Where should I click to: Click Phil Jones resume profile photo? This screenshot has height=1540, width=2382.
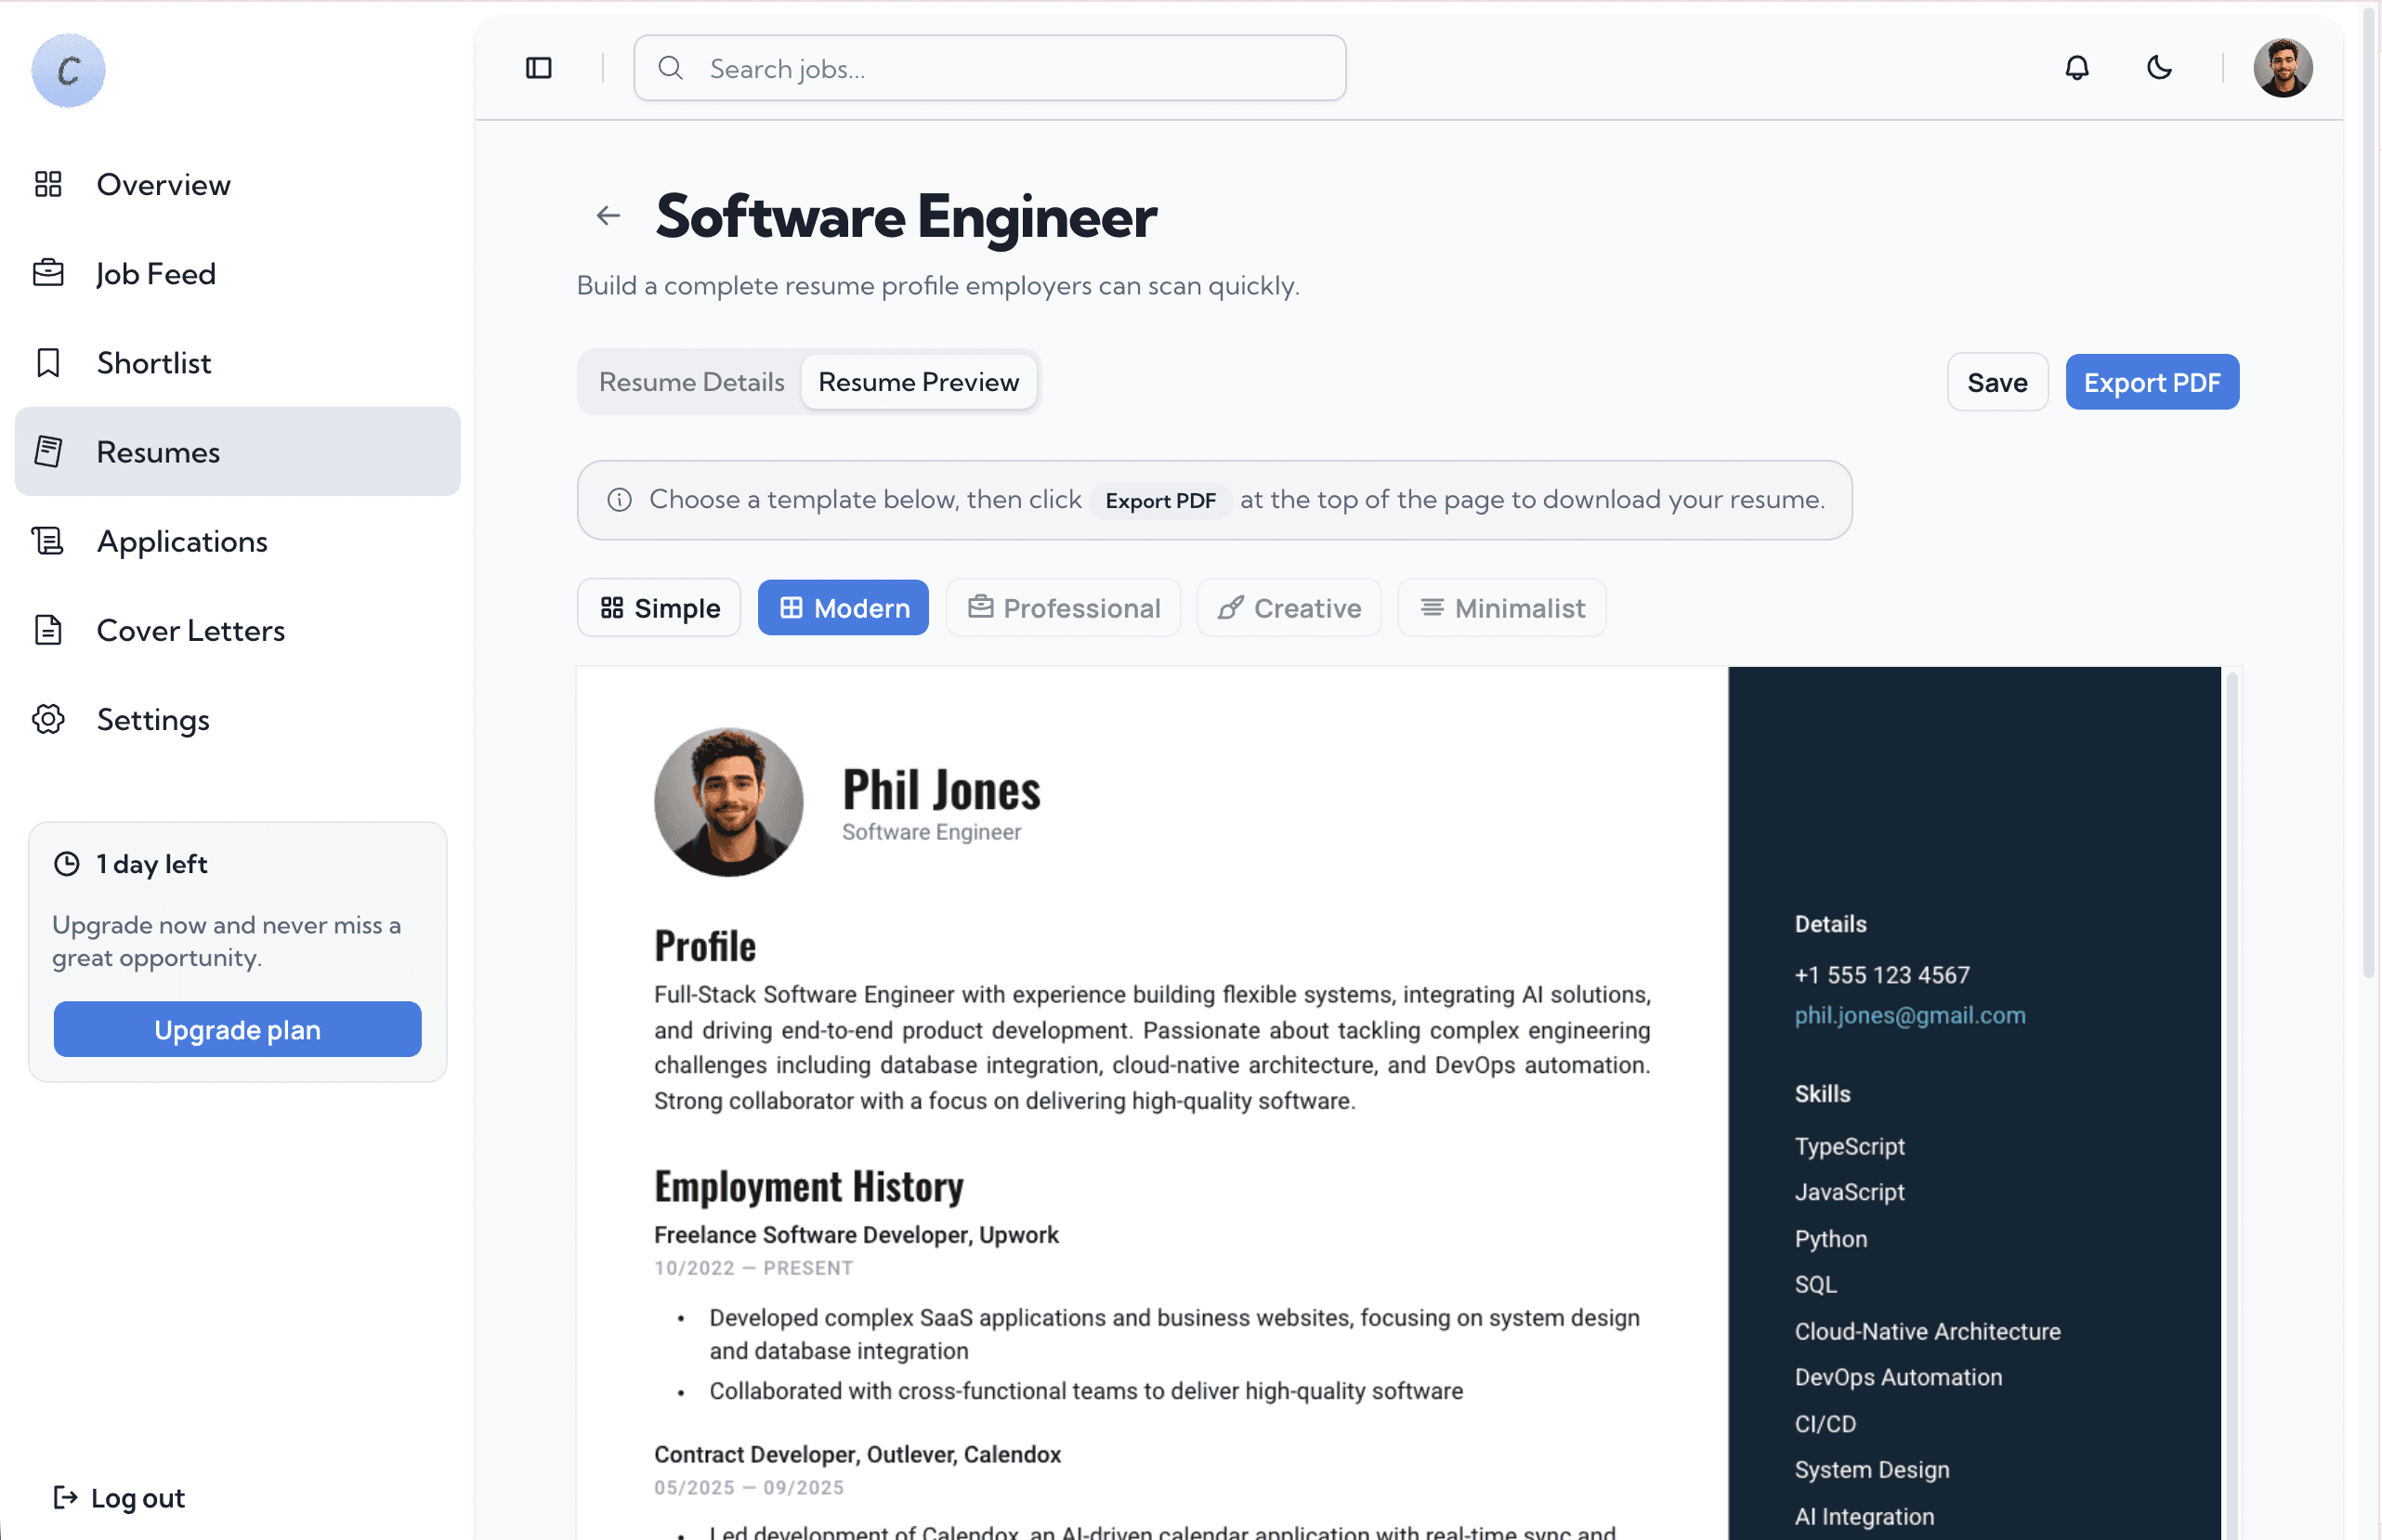(728, 802)
